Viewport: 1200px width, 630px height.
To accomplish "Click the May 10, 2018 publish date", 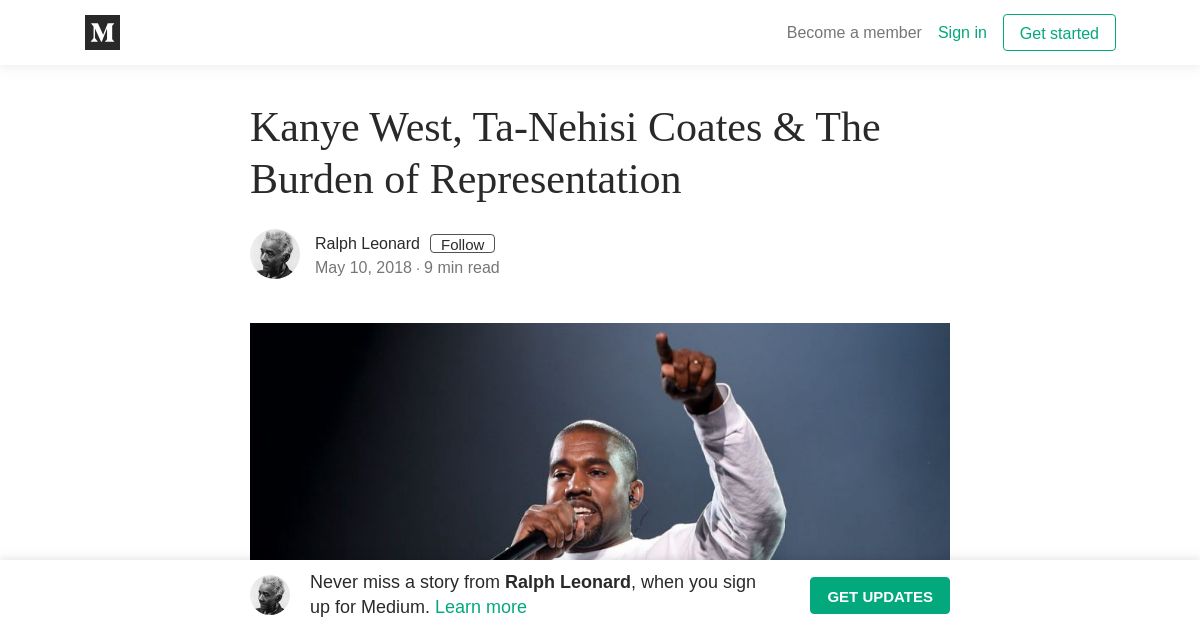I will click(x=363, y=268).
